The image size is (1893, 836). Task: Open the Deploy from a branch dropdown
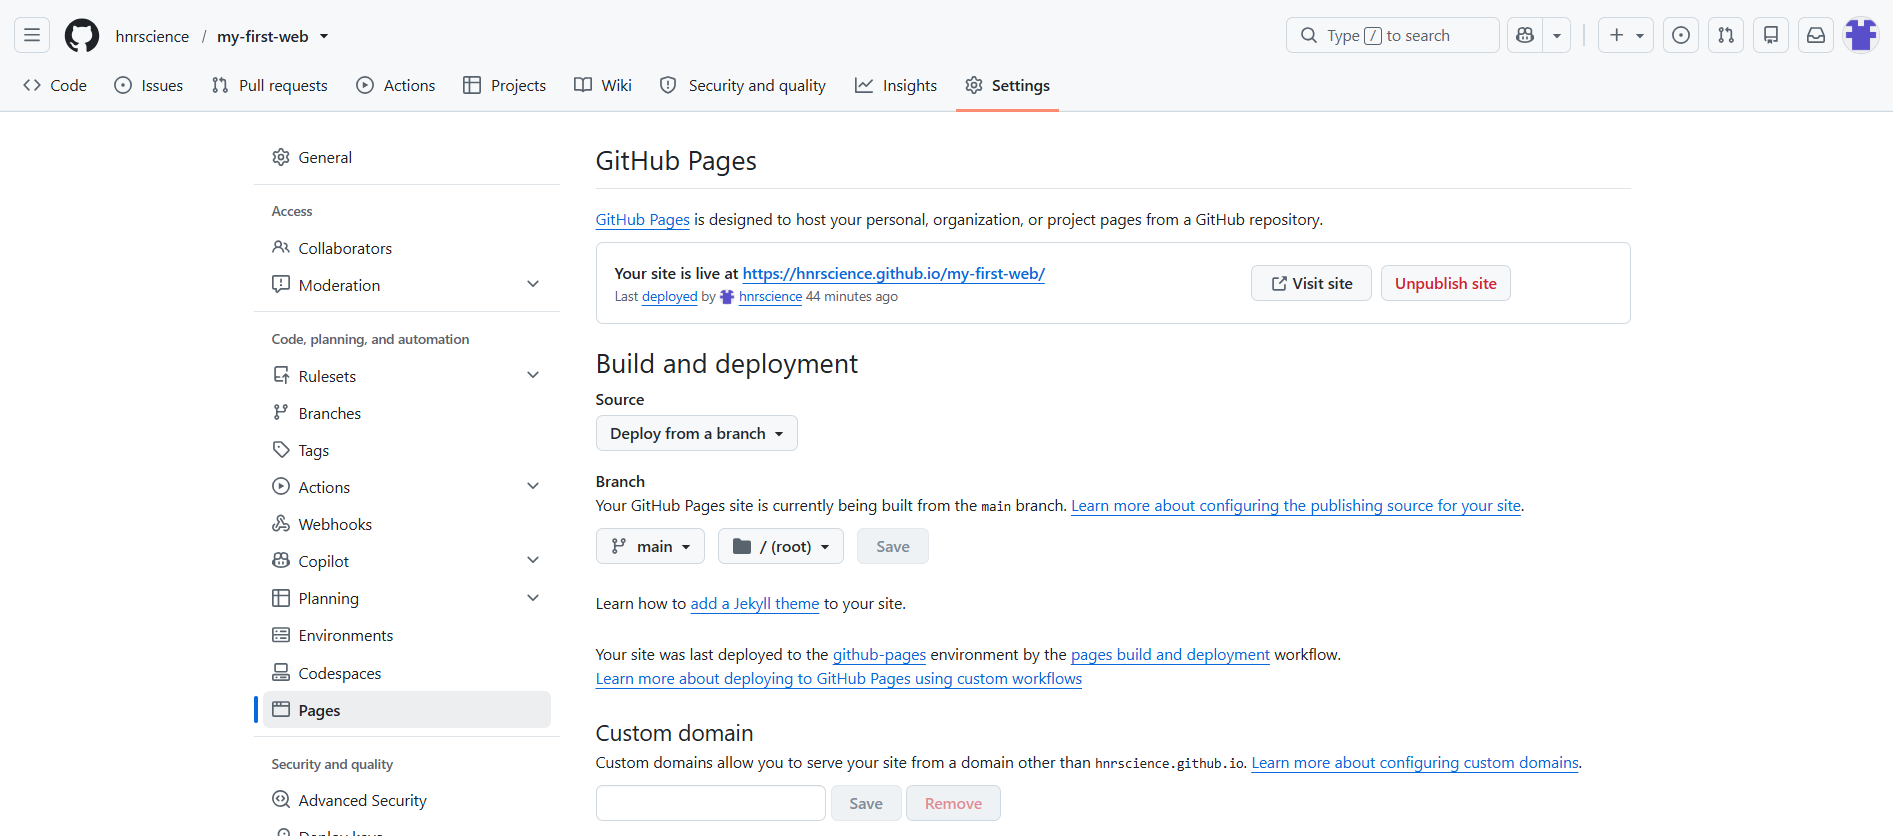click(x=697, y=433)
